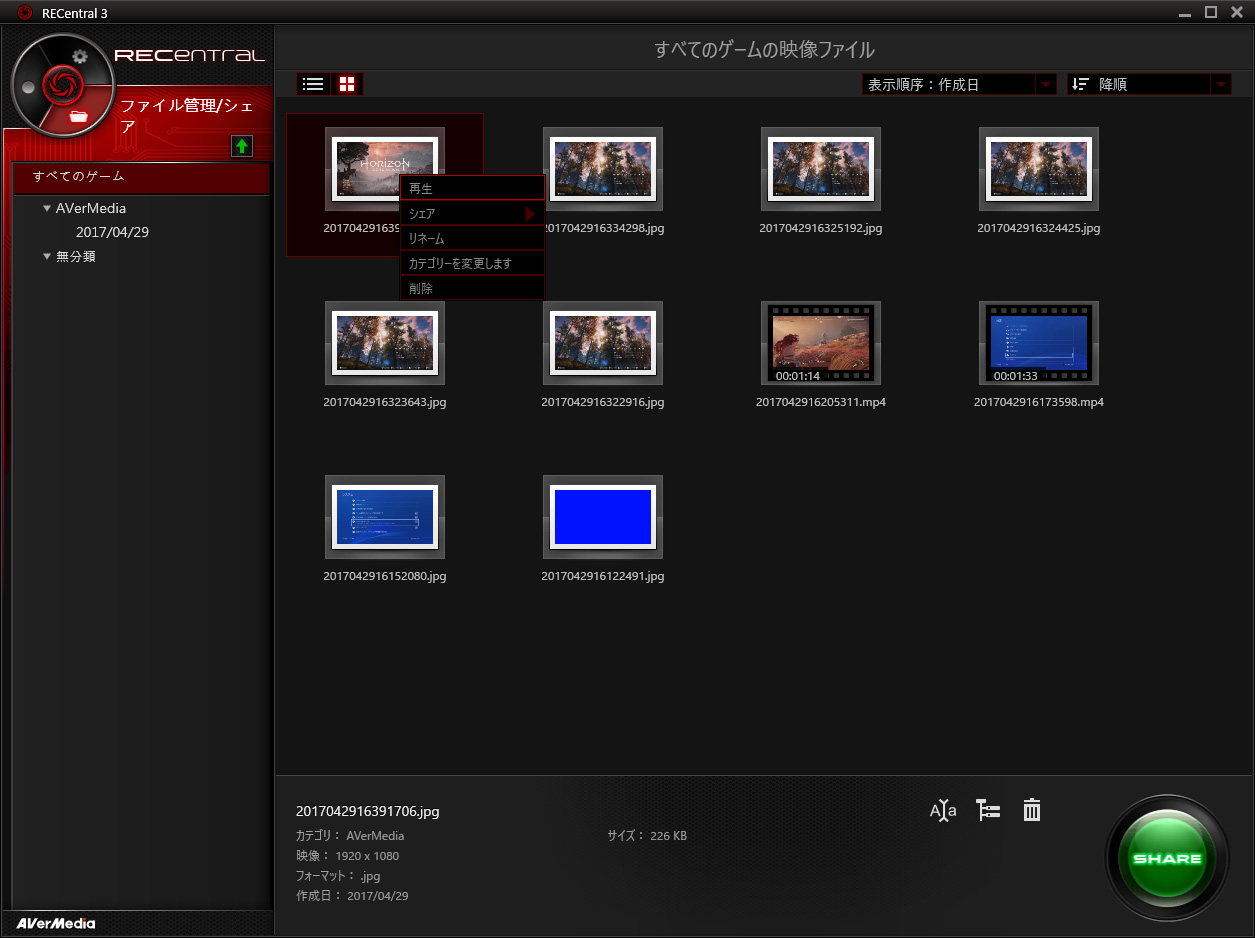Viewport: 1255px width, 938px height.
Task: Click file name 2017042916391706.jpg in details
Action: (x=368, y=811)
